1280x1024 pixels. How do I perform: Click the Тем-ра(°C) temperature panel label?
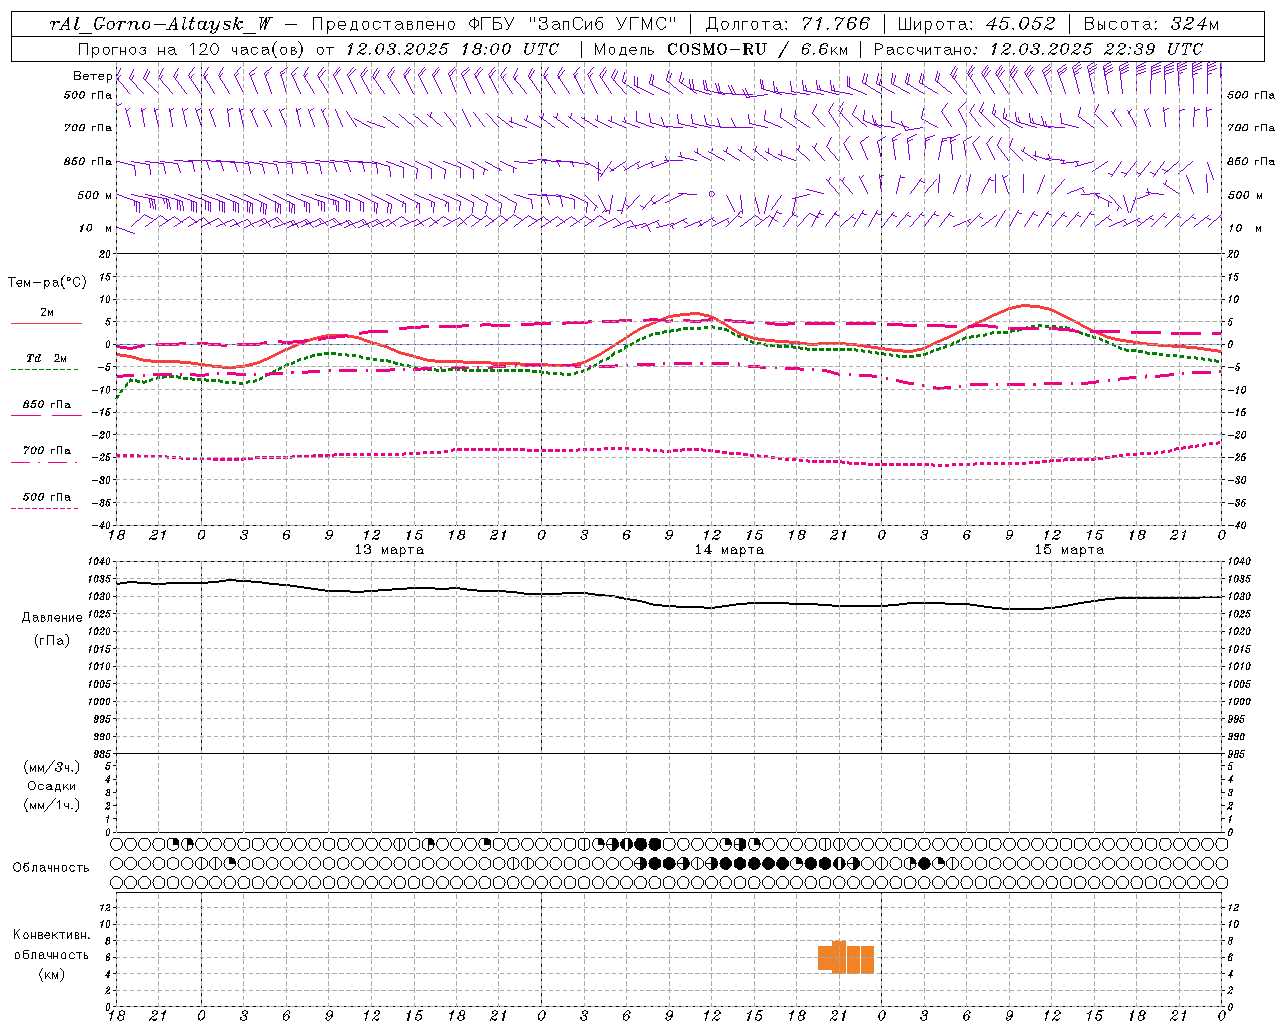[x=47, y=282]
